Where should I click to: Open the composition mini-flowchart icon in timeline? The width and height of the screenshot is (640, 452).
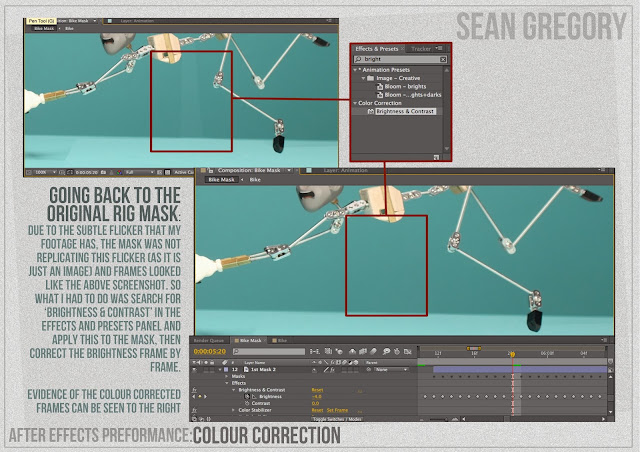tap(314, 351)
